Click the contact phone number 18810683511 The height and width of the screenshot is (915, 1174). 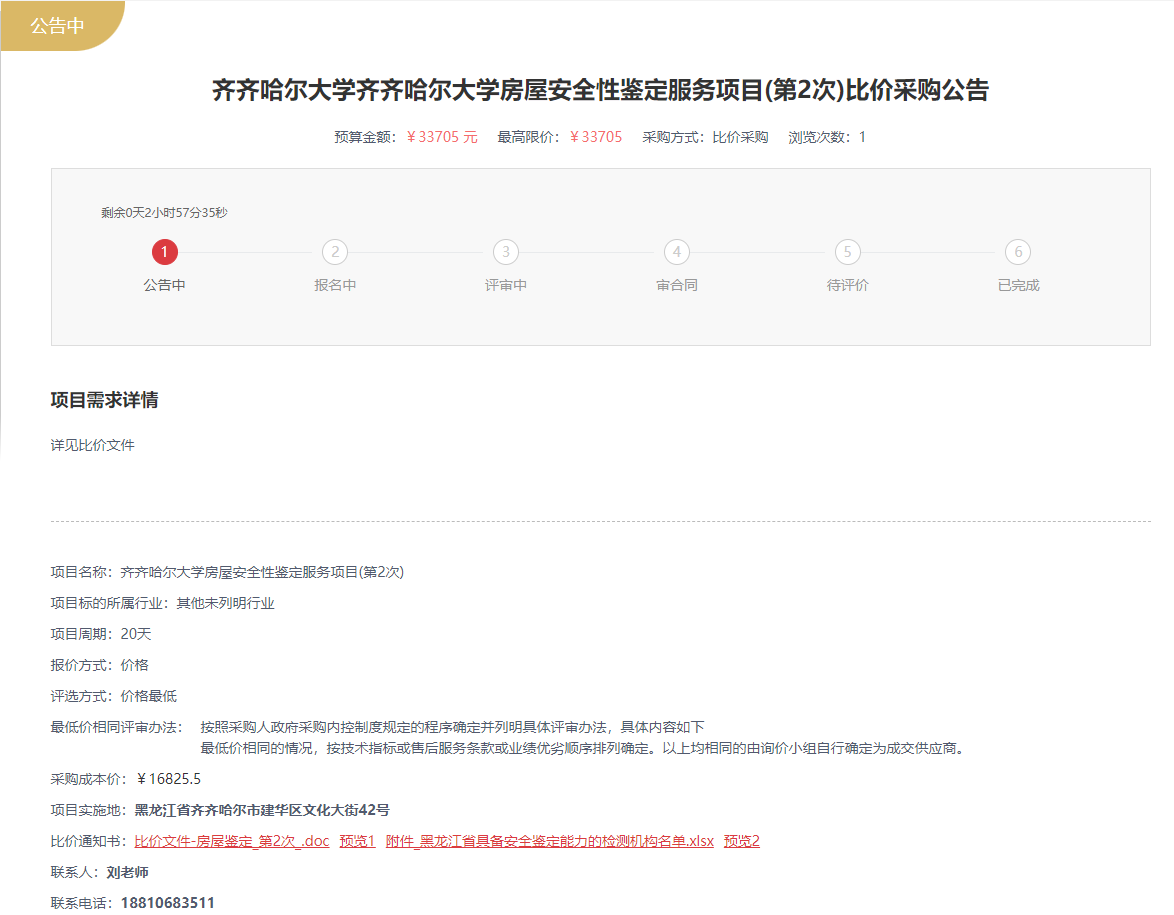pos(167,903)
